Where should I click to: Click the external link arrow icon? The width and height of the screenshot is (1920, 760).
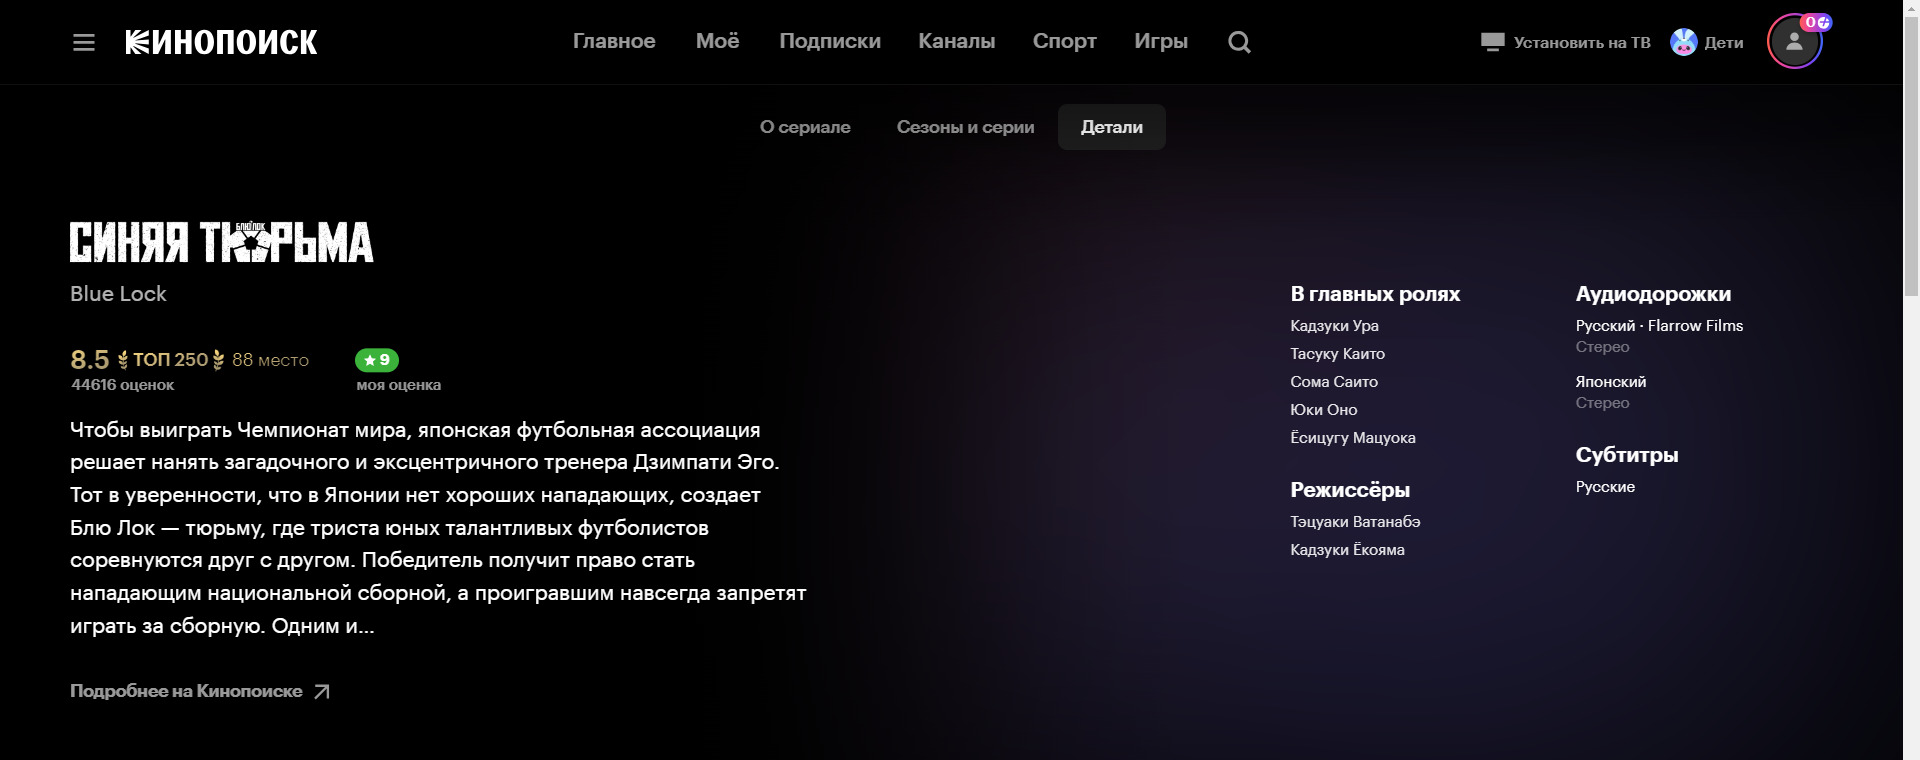[x=322, y=692]
